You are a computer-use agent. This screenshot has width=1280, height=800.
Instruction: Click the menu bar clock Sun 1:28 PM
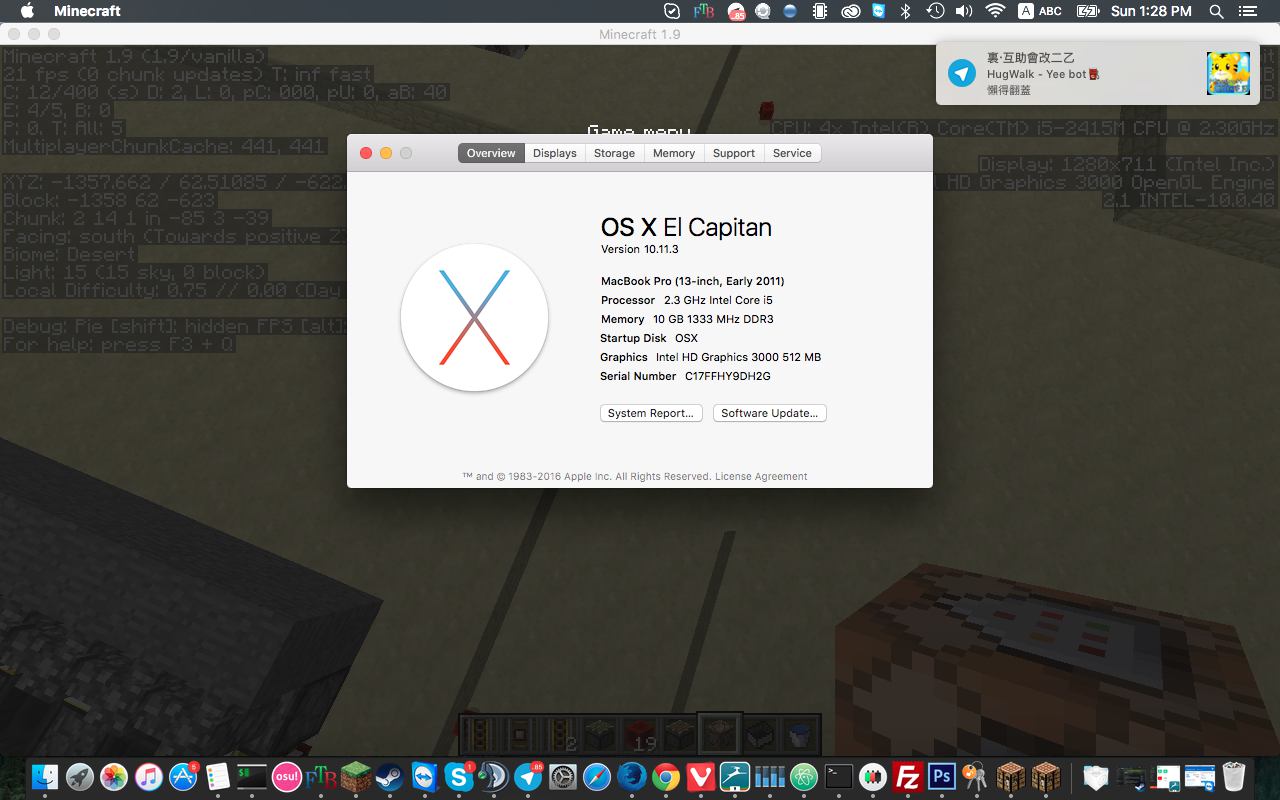1151,11
